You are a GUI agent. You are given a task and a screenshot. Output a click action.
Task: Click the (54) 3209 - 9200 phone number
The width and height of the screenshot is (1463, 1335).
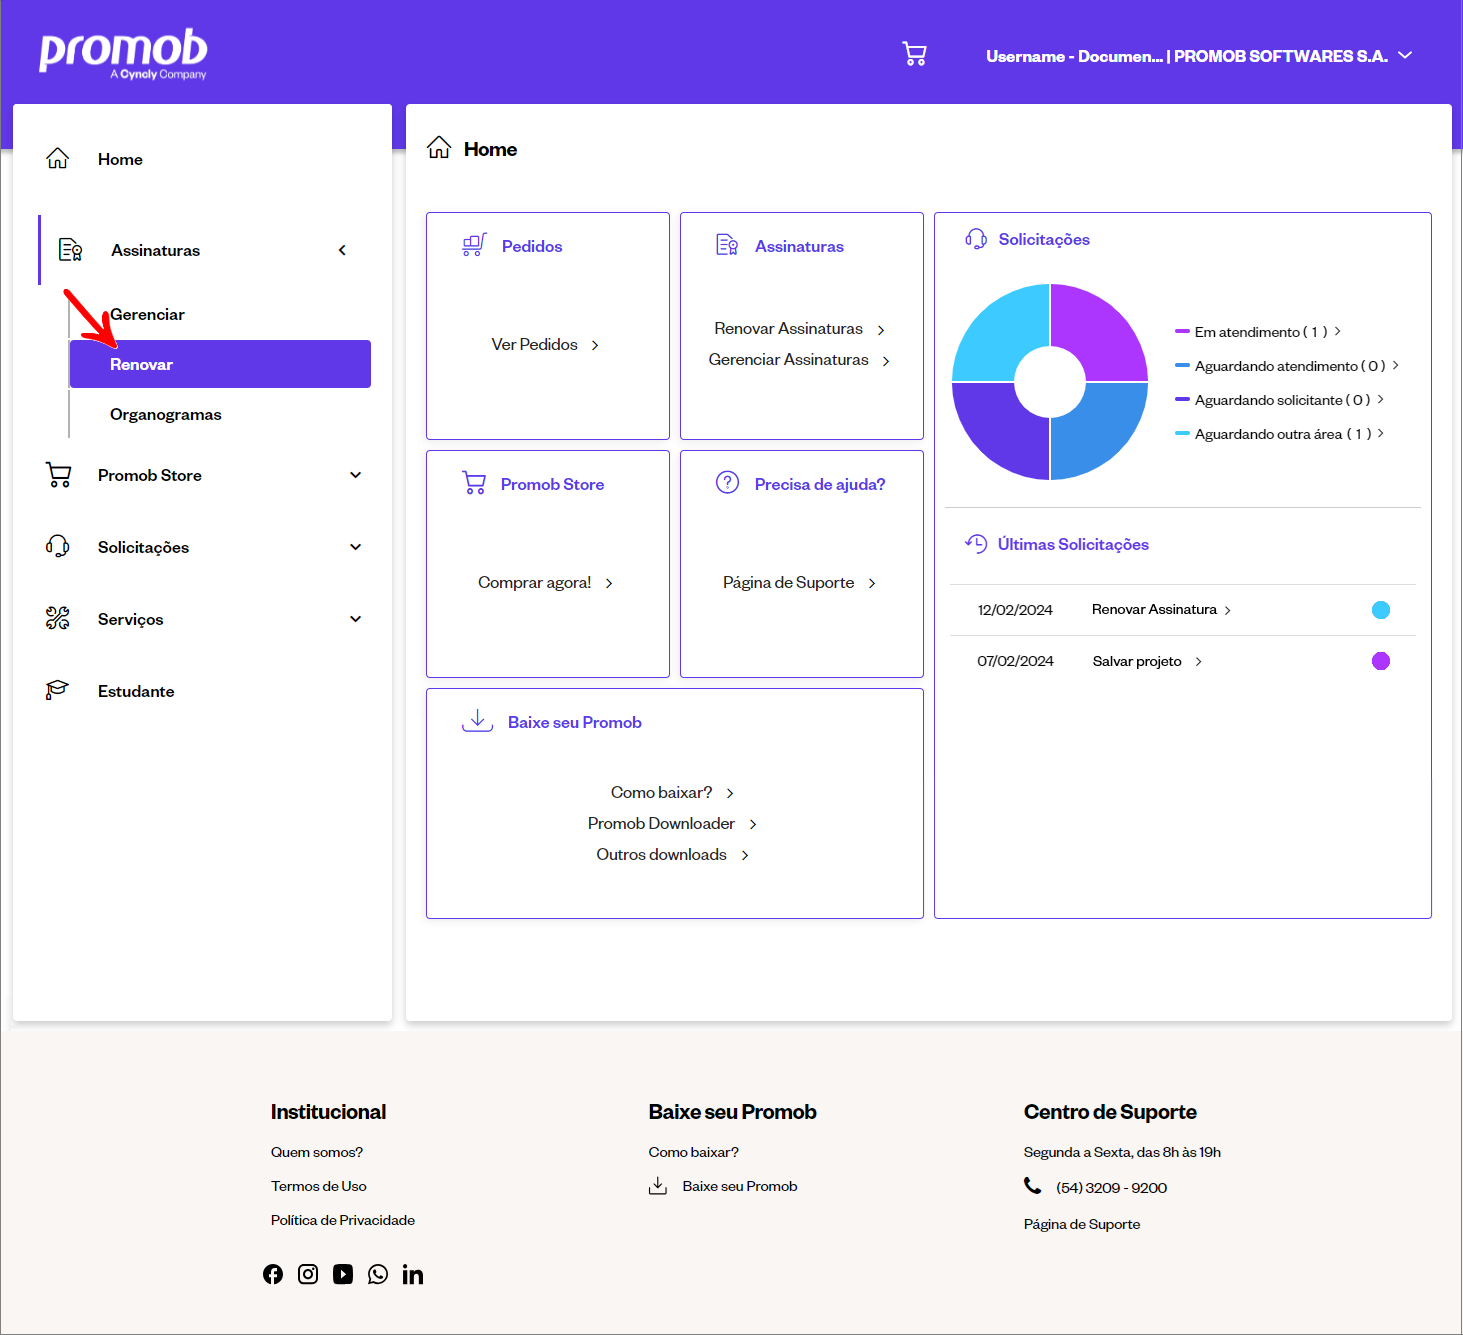[1112, 1188]
